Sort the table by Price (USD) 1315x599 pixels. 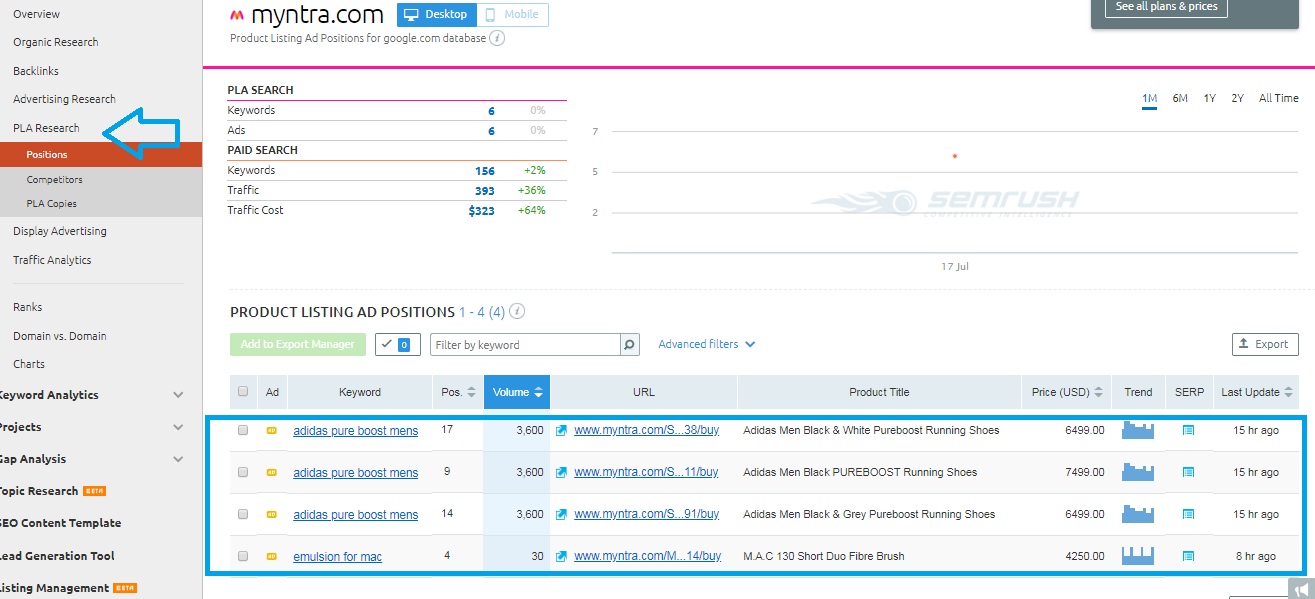pos(1067,392)
